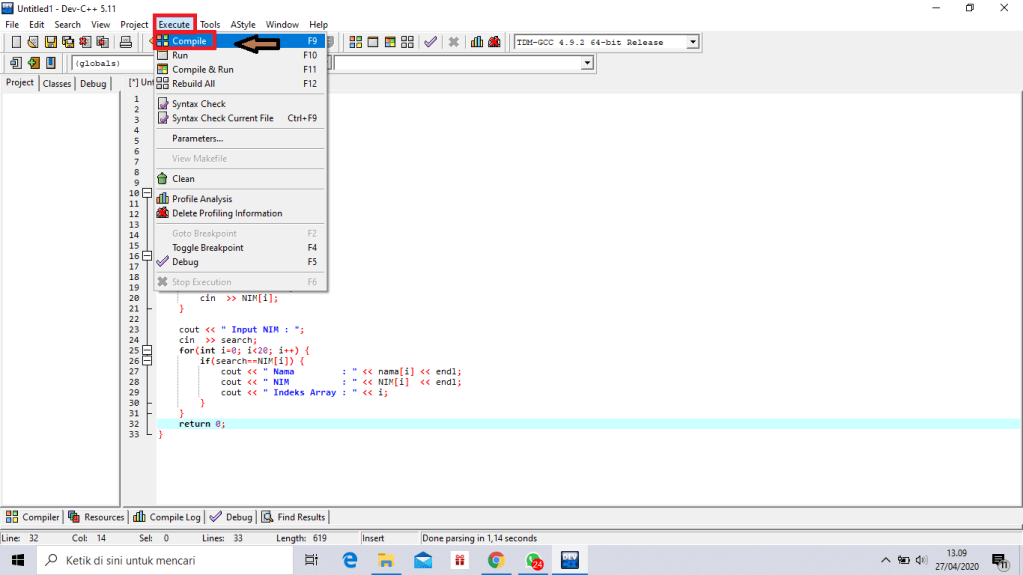Image resolution: width=1023 pixels, height=575 pixels.
Task: Switch to the Classes tab
Action: click(57, 84)
